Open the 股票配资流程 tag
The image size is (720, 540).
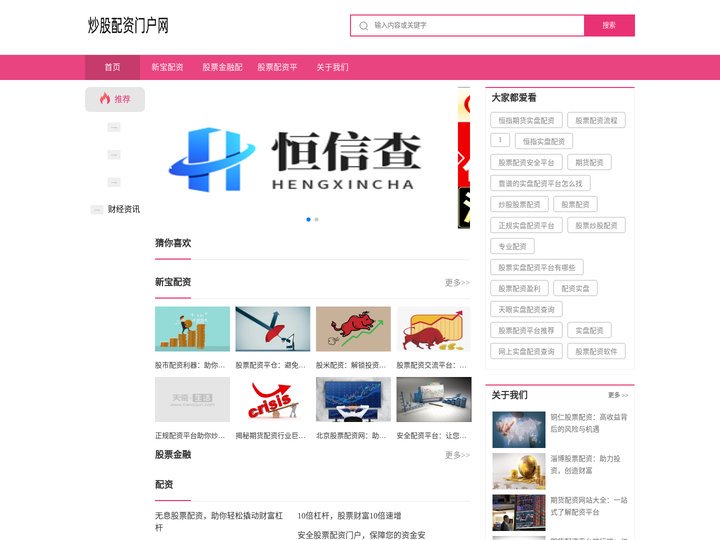[x=596, y=120]
